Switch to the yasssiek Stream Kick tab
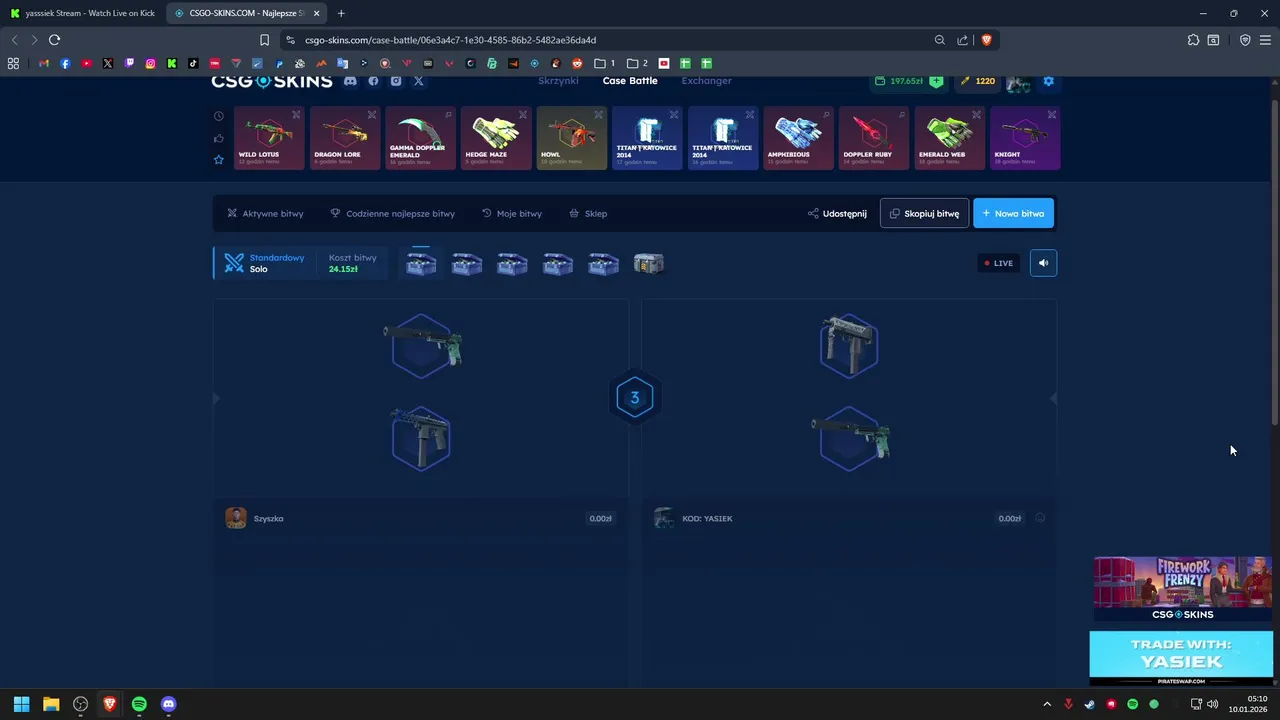The image size is (1280, 720). tap(82, 13)
